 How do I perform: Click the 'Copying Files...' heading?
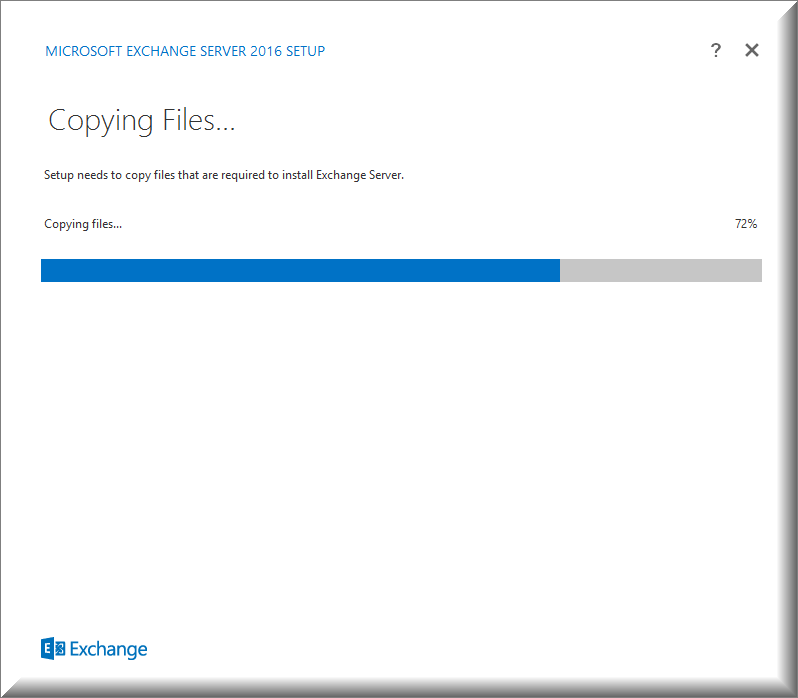pos(141,121)
